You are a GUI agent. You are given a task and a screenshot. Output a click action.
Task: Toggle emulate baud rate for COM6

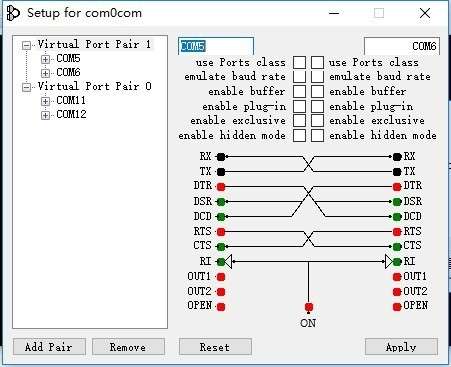[317, 76]
